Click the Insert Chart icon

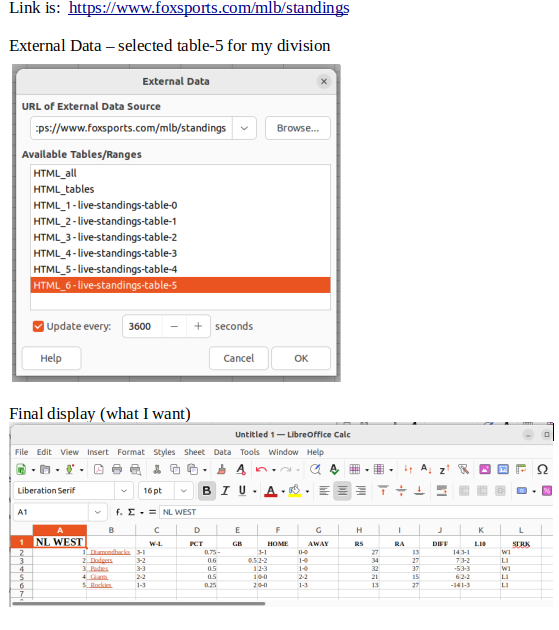pos(503,469)
